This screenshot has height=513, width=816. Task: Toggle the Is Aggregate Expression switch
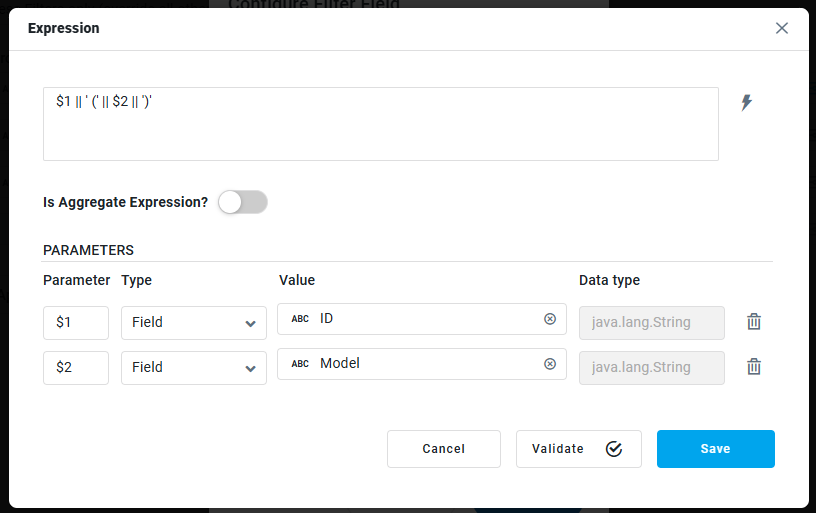243,202
